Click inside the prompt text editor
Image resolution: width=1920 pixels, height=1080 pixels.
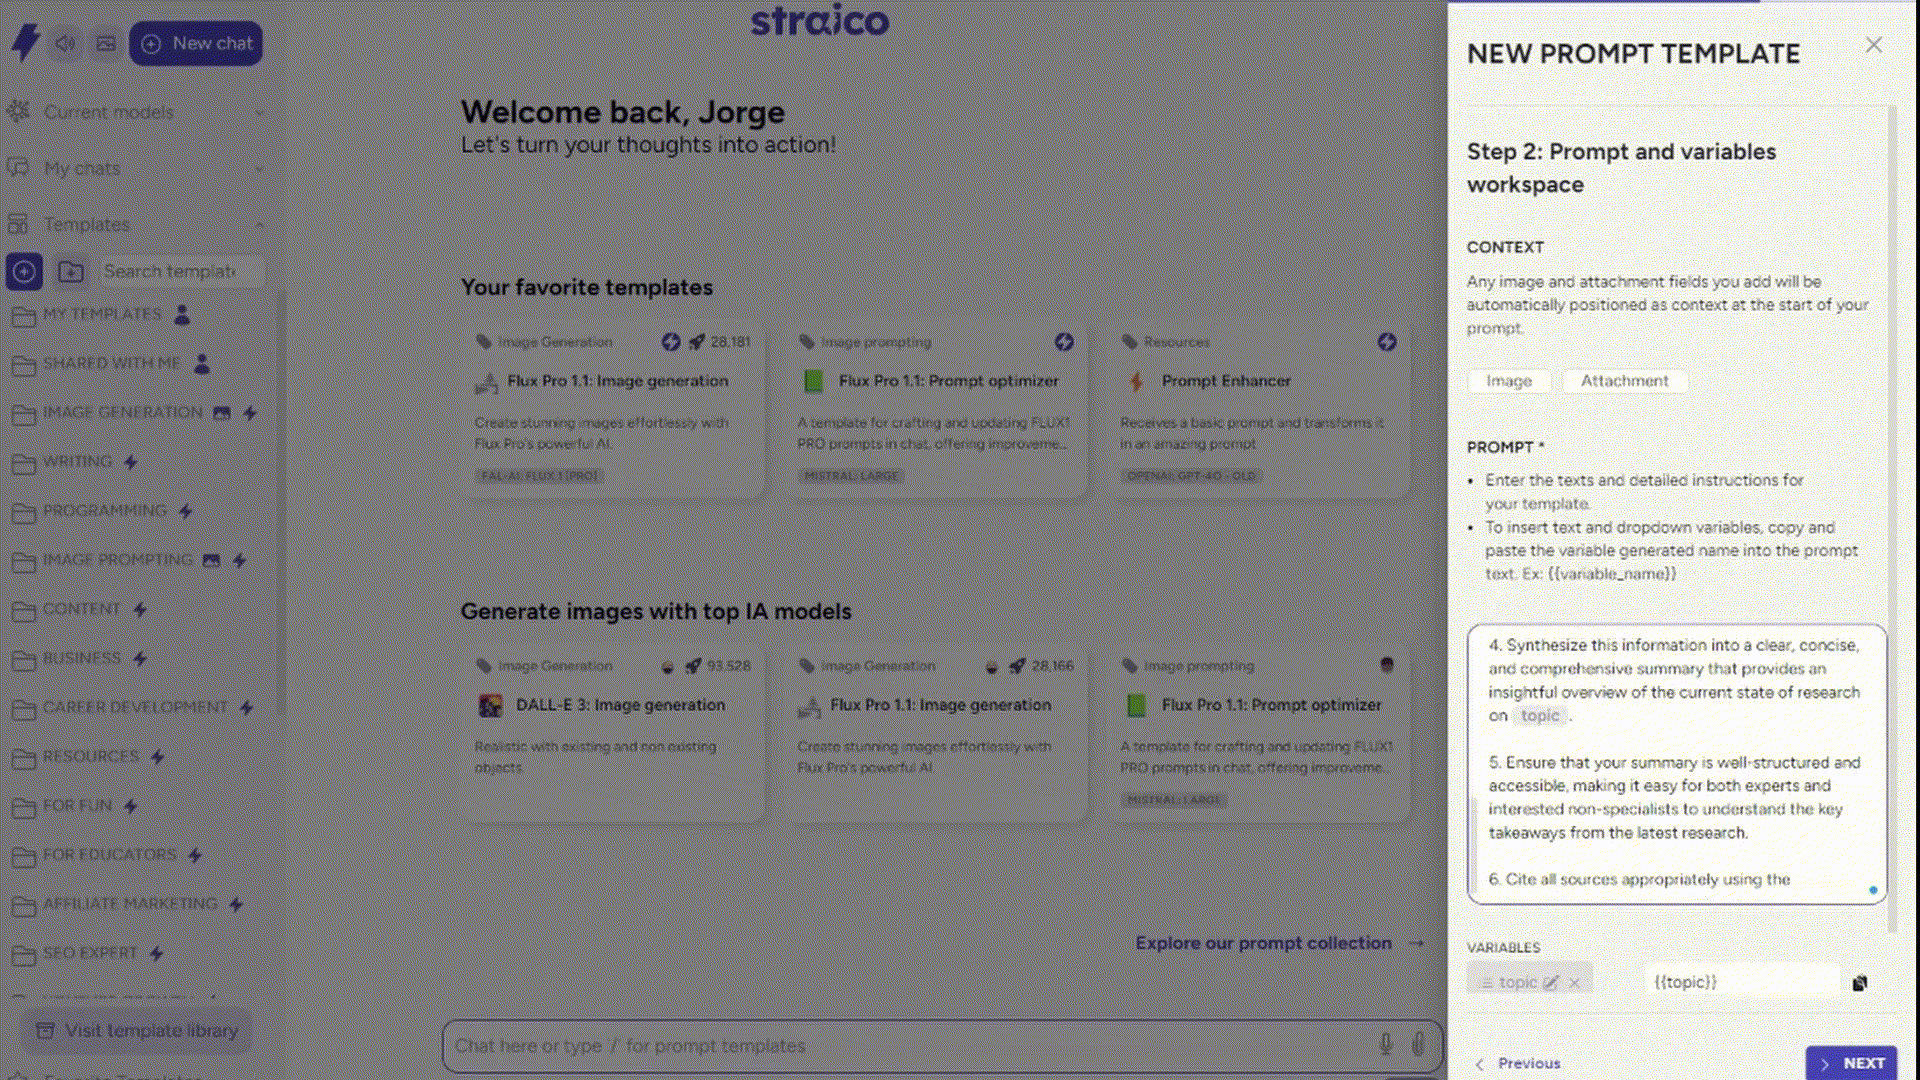(1677, 764)
